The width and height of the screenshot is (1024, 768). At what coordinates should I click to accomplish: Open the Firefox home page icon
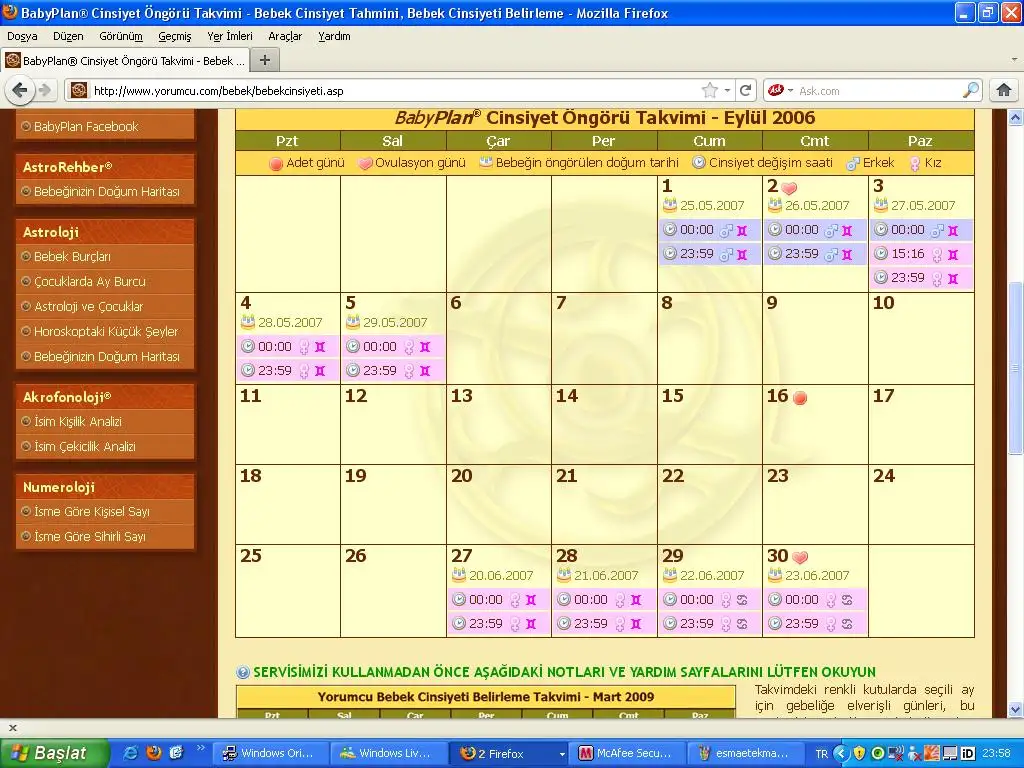tap(1004, 90)
